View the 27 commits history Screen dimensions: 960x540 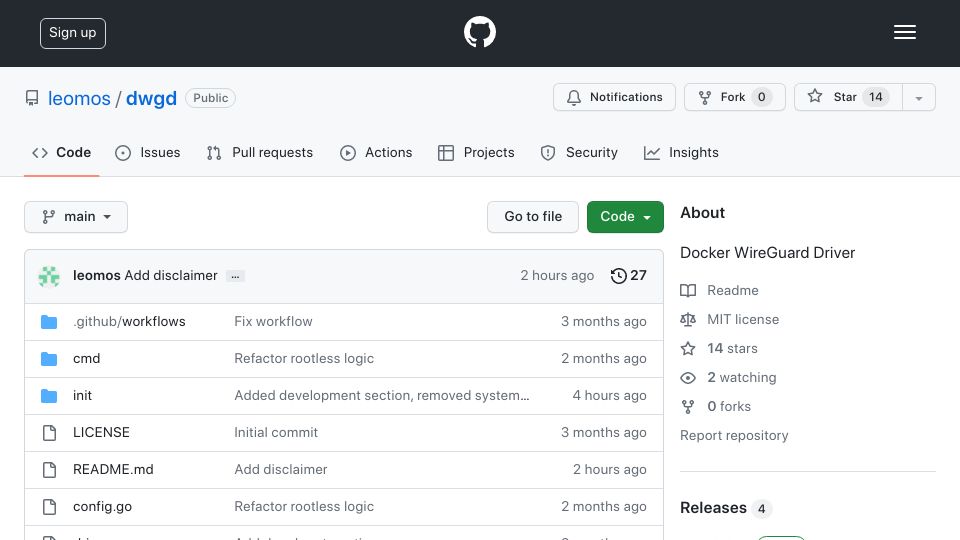628,276
